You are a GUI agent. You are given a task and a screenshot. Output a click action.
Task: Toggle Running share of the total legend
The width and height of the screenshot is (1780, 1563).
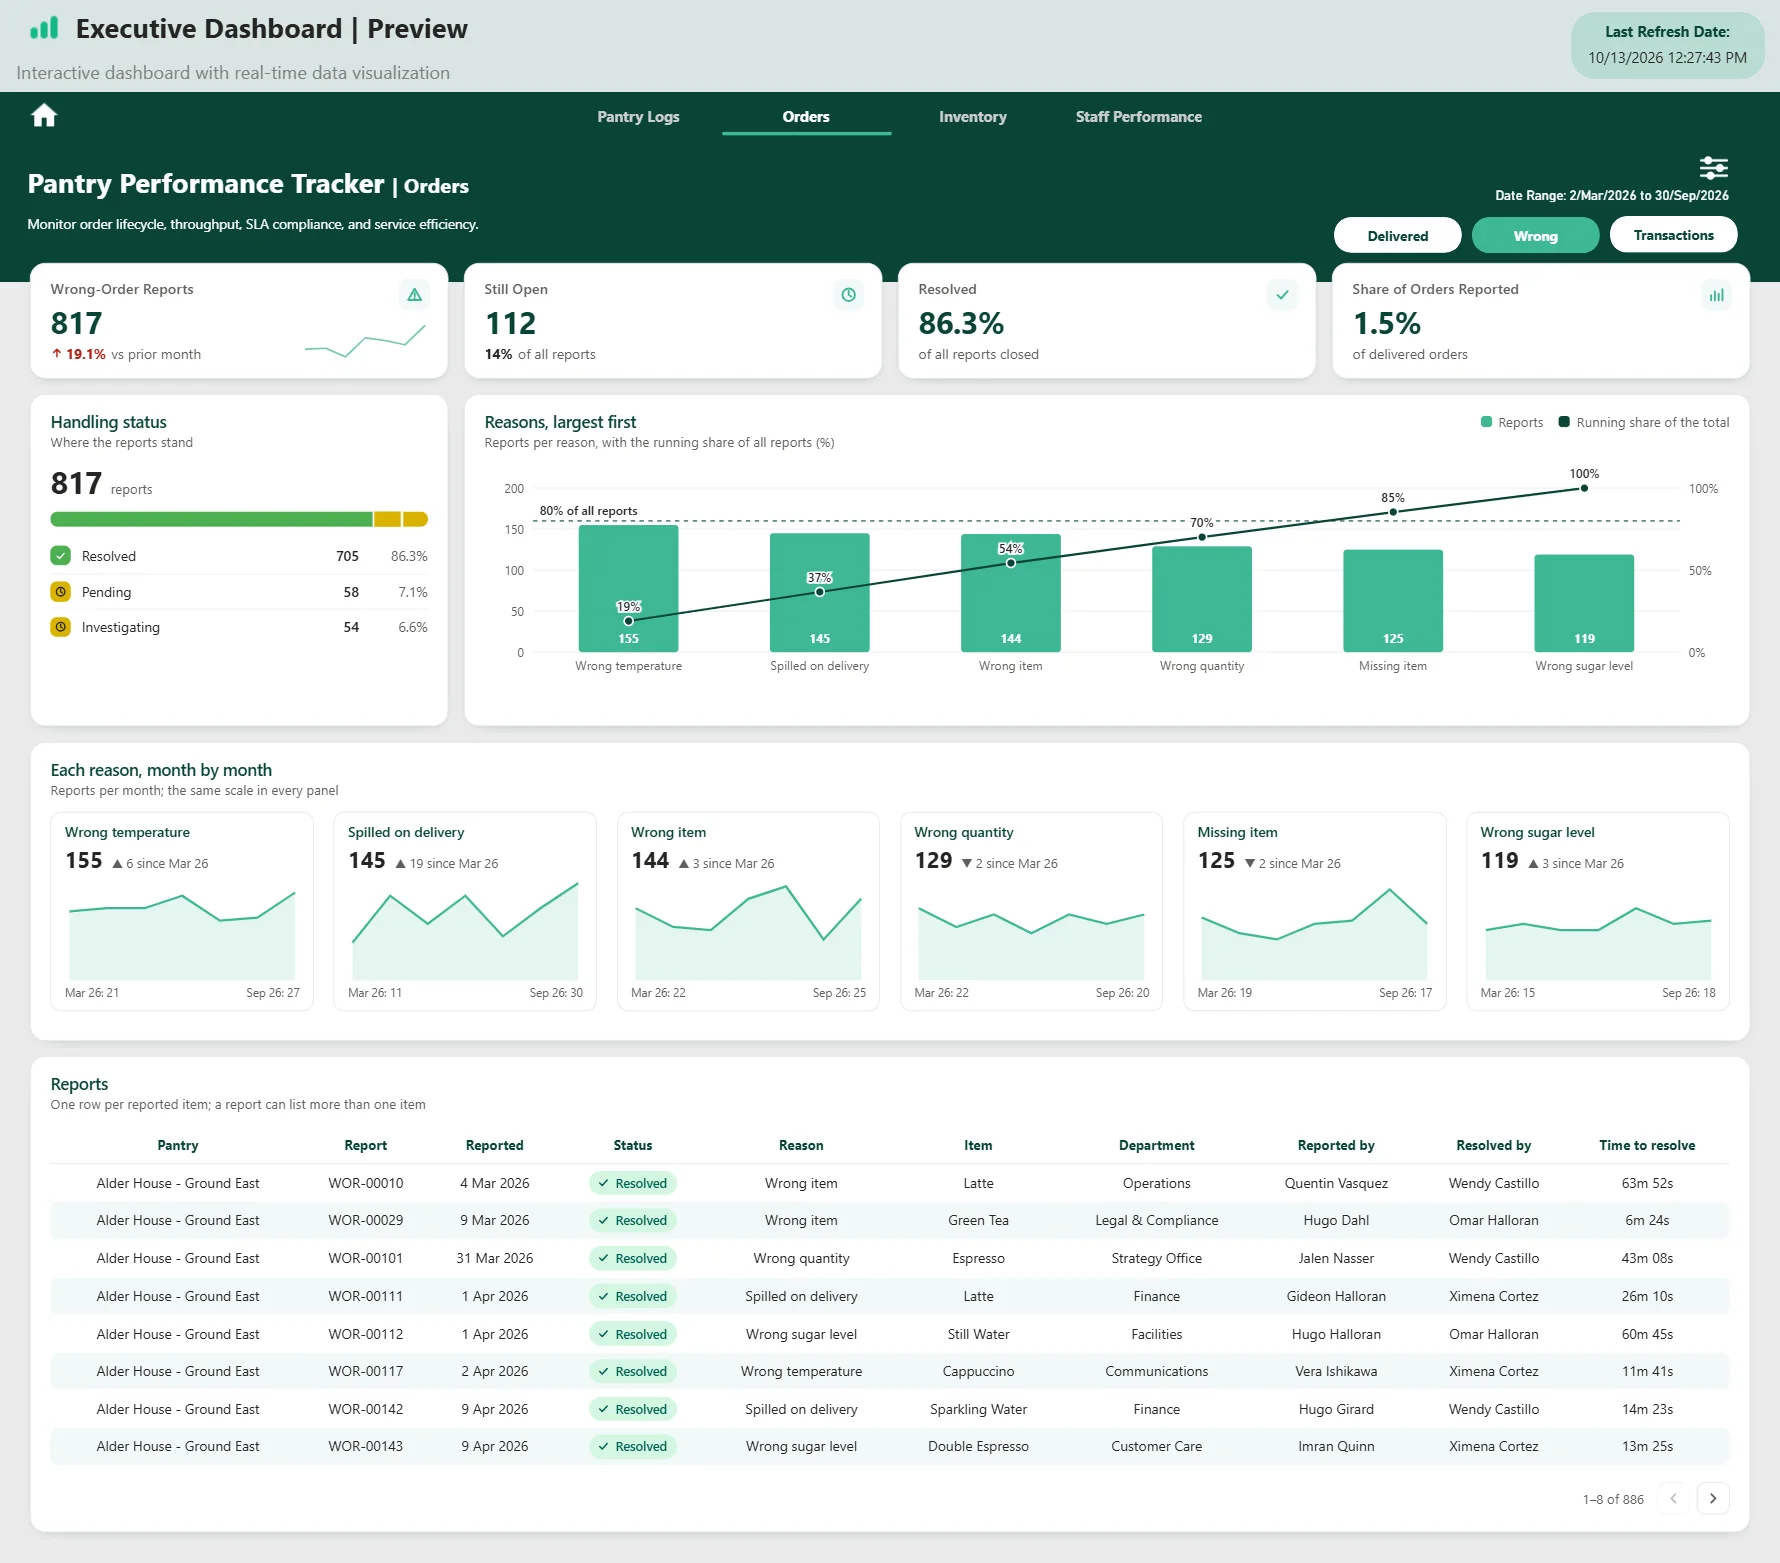coord(1644,423)
